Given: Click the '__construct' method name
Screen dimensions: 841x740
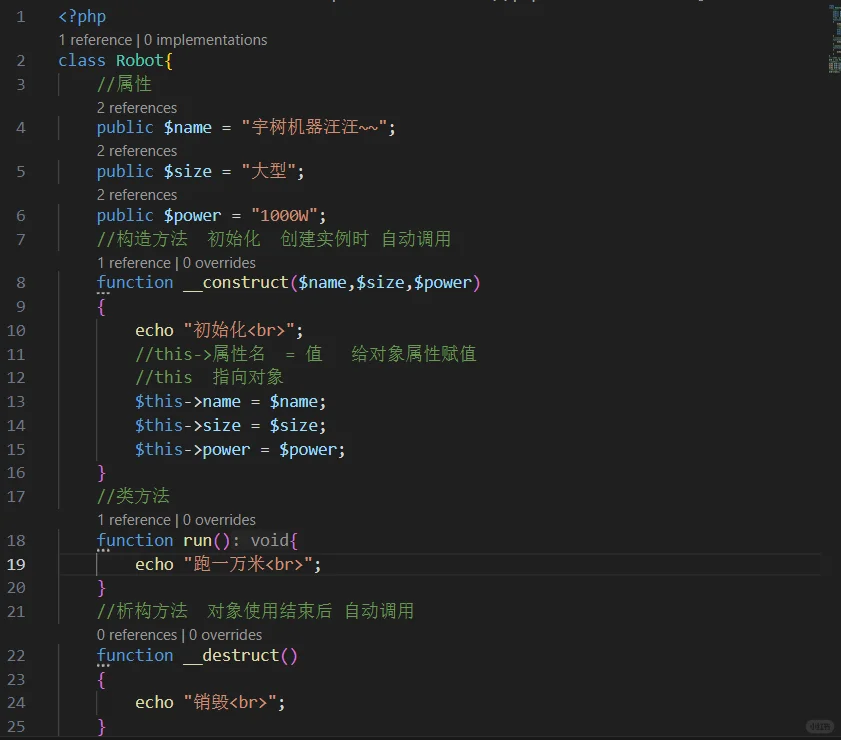Looking at the screenshot, I should pos(236,283).
